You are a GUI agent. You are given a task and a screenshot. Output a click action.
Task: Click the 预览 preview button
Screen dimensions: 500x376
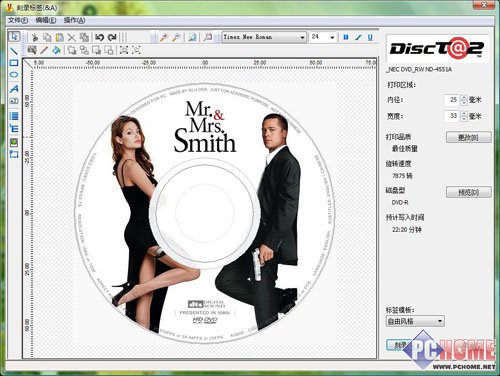point(468,192)
